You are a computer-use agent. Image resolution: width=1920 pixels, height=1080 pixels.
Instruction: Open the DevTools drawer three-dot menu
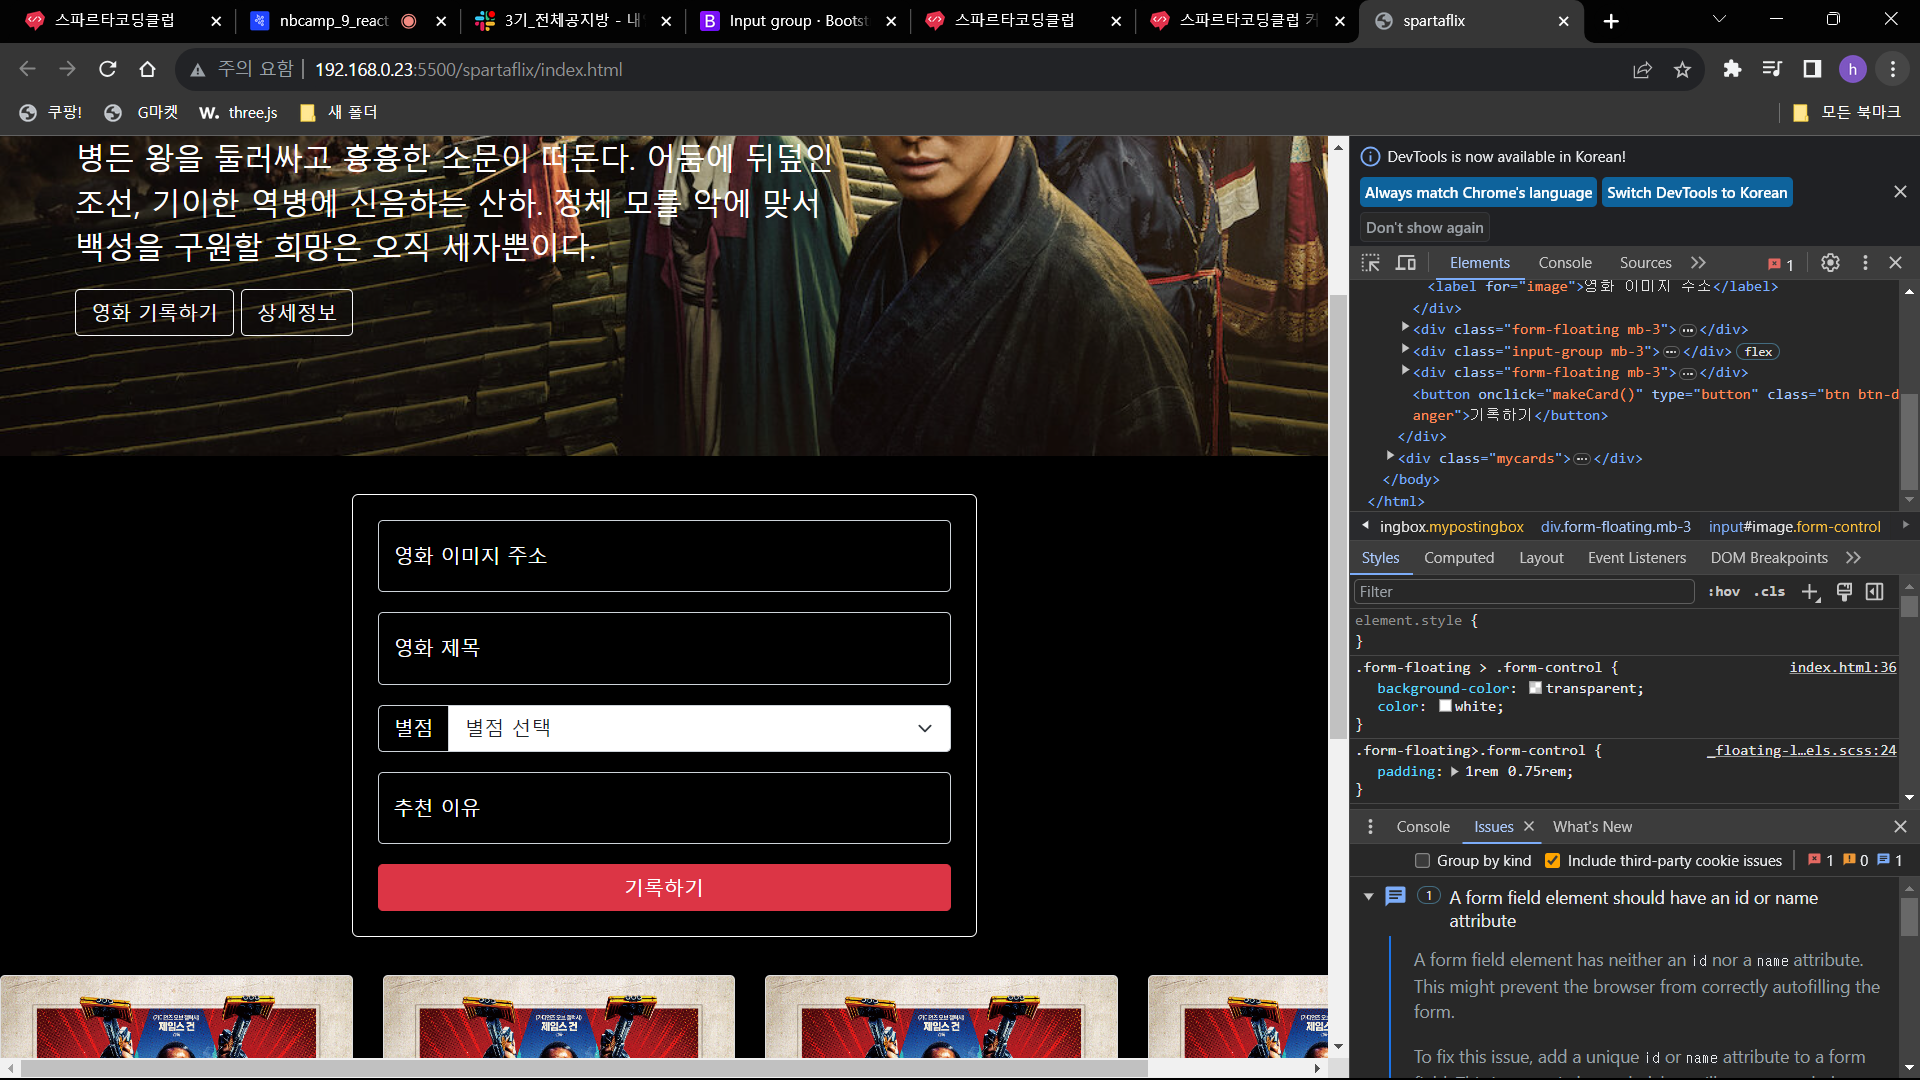point(1371,827)
